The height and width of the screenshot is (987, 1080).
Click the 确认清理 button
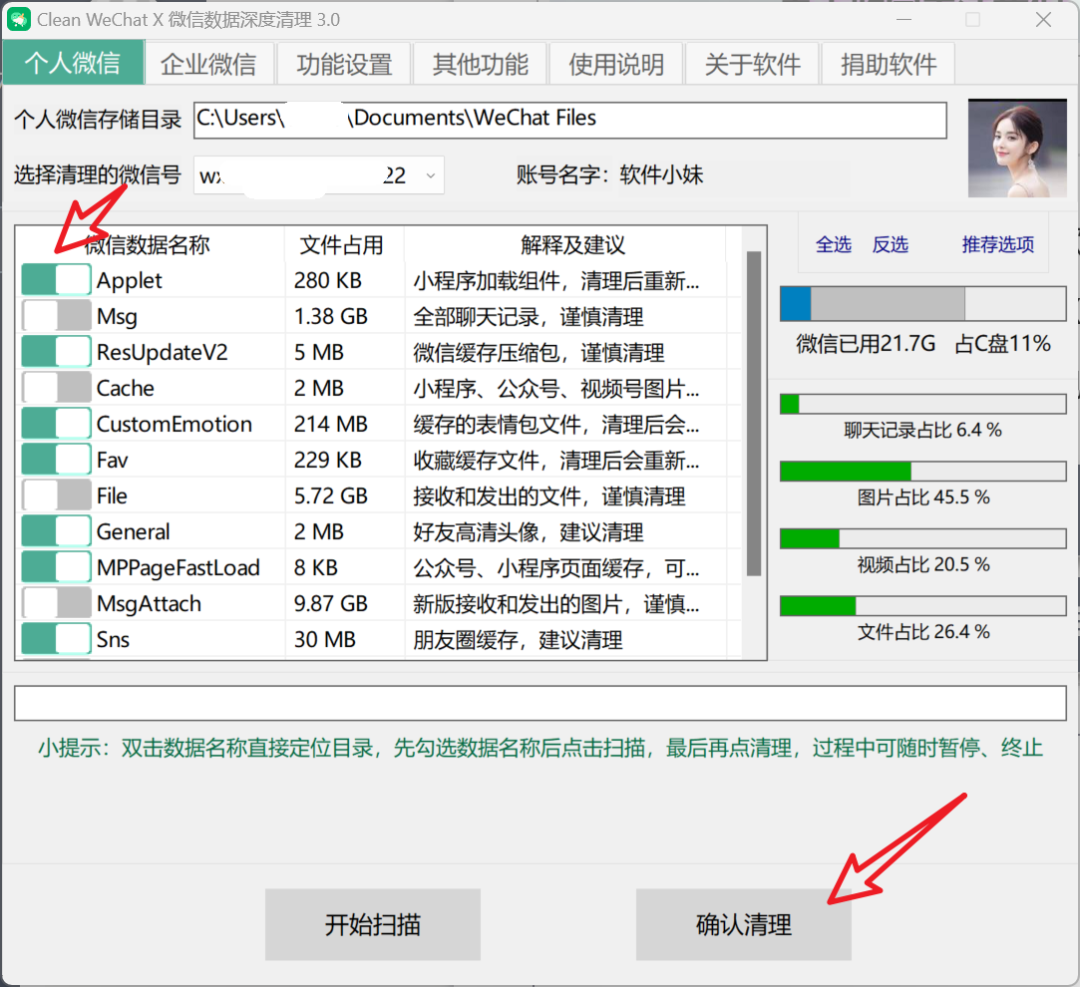click(x=744, y=924)
